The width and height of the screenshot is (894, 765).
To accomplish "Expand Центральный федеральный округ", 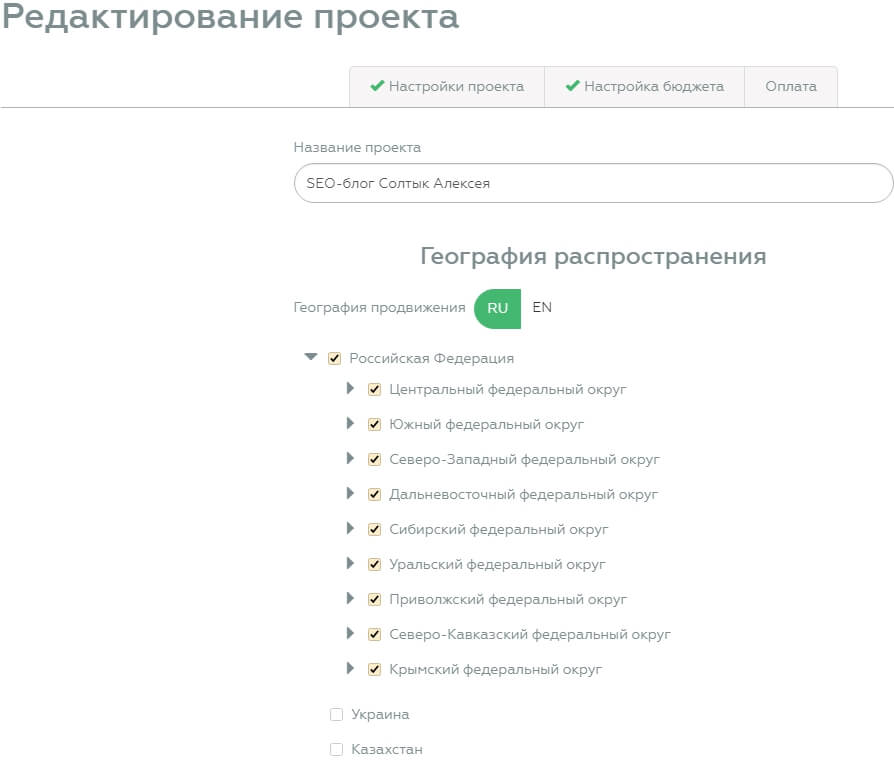I will [x=350, y=388].
